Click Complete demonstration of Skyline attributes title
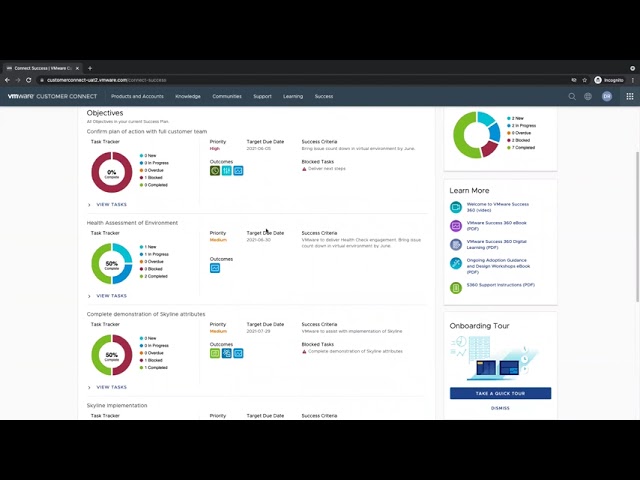 [x=146, y=314]
